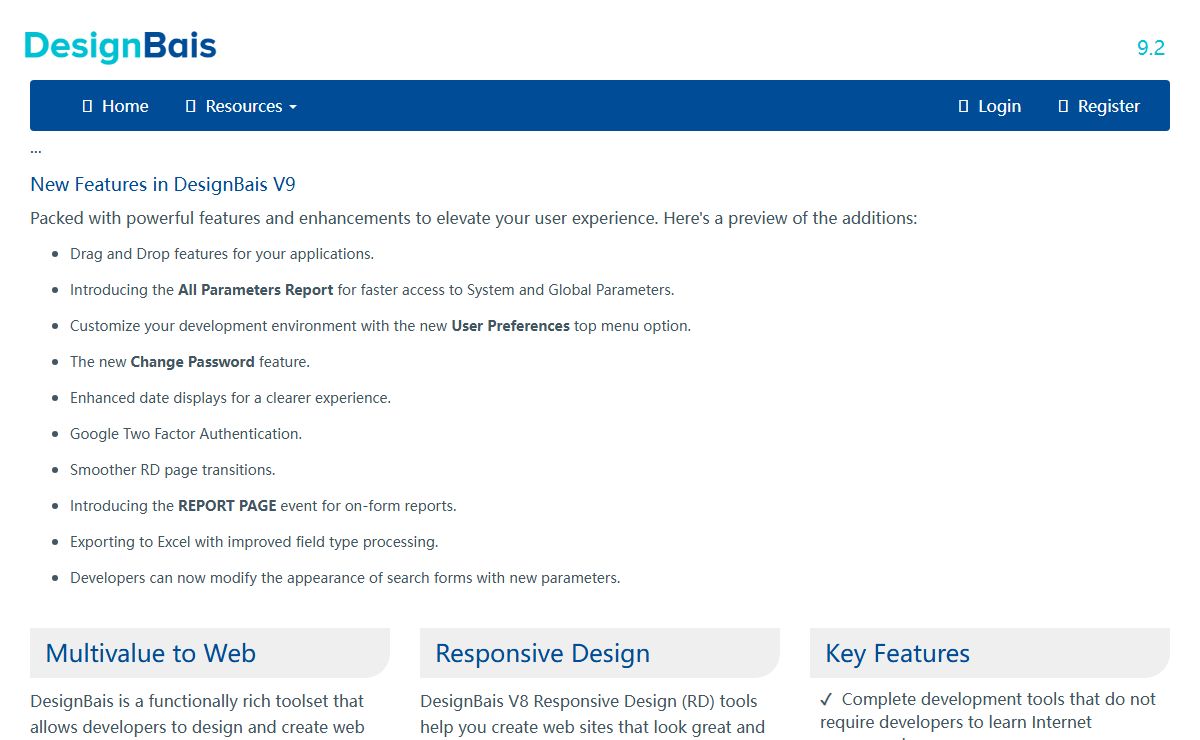Click the ellipsis below the navigation bar
1200x740 pixels.
(36, 150)
